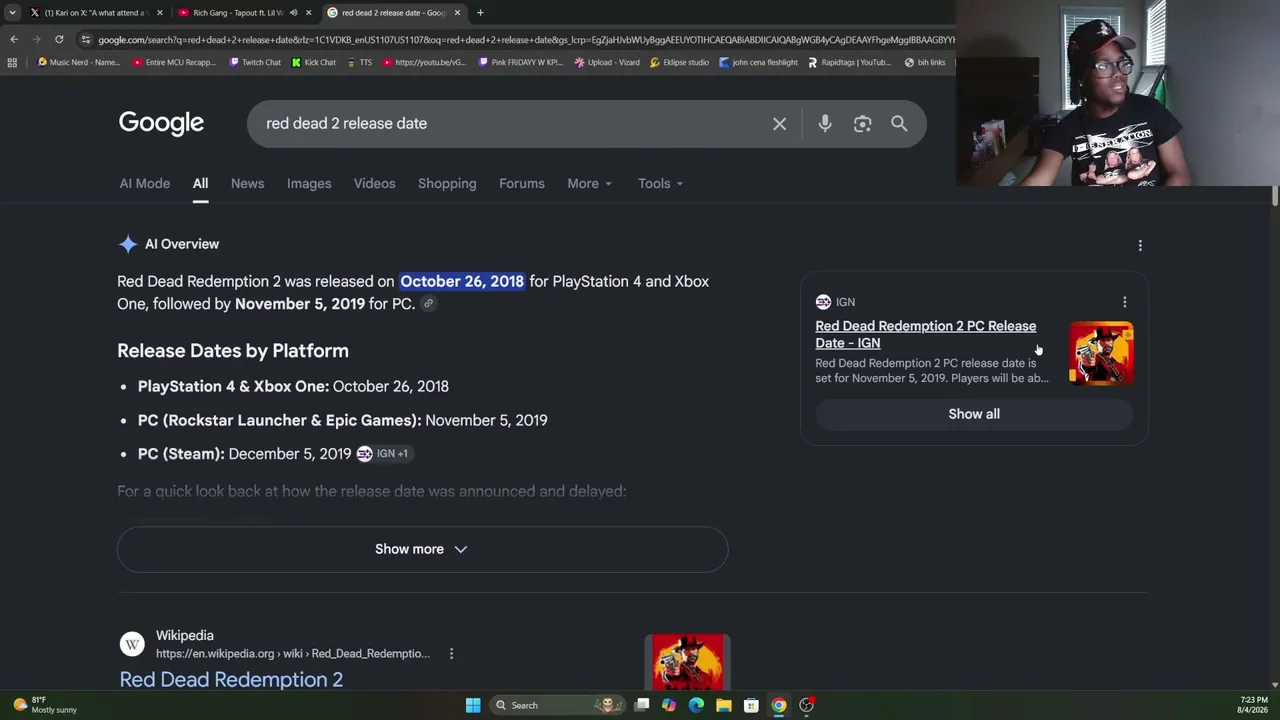Image resolution: width=1280 pixels, height=720 pixels.
Task: Select the Images results tab
Action: click(309, 184)
